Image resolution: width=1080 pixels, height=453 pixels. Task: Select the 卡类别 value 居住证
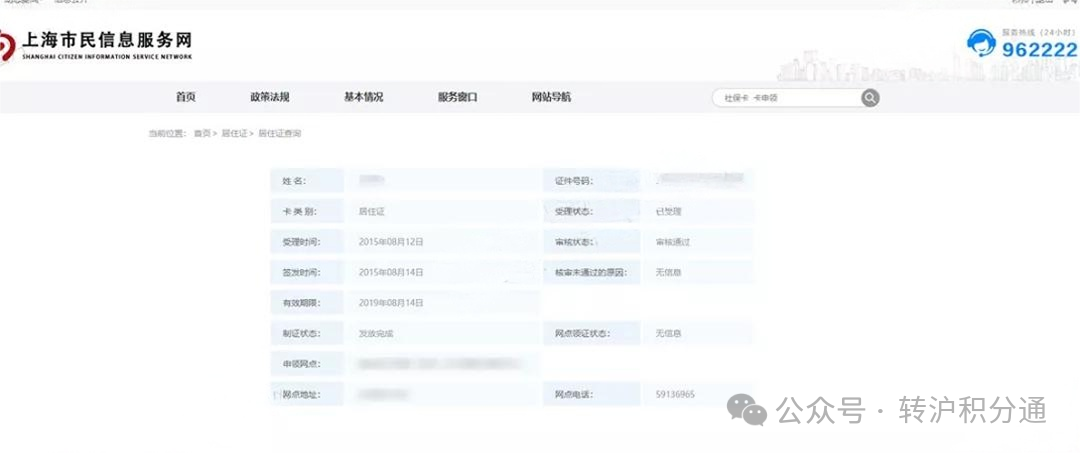(372, 211)
